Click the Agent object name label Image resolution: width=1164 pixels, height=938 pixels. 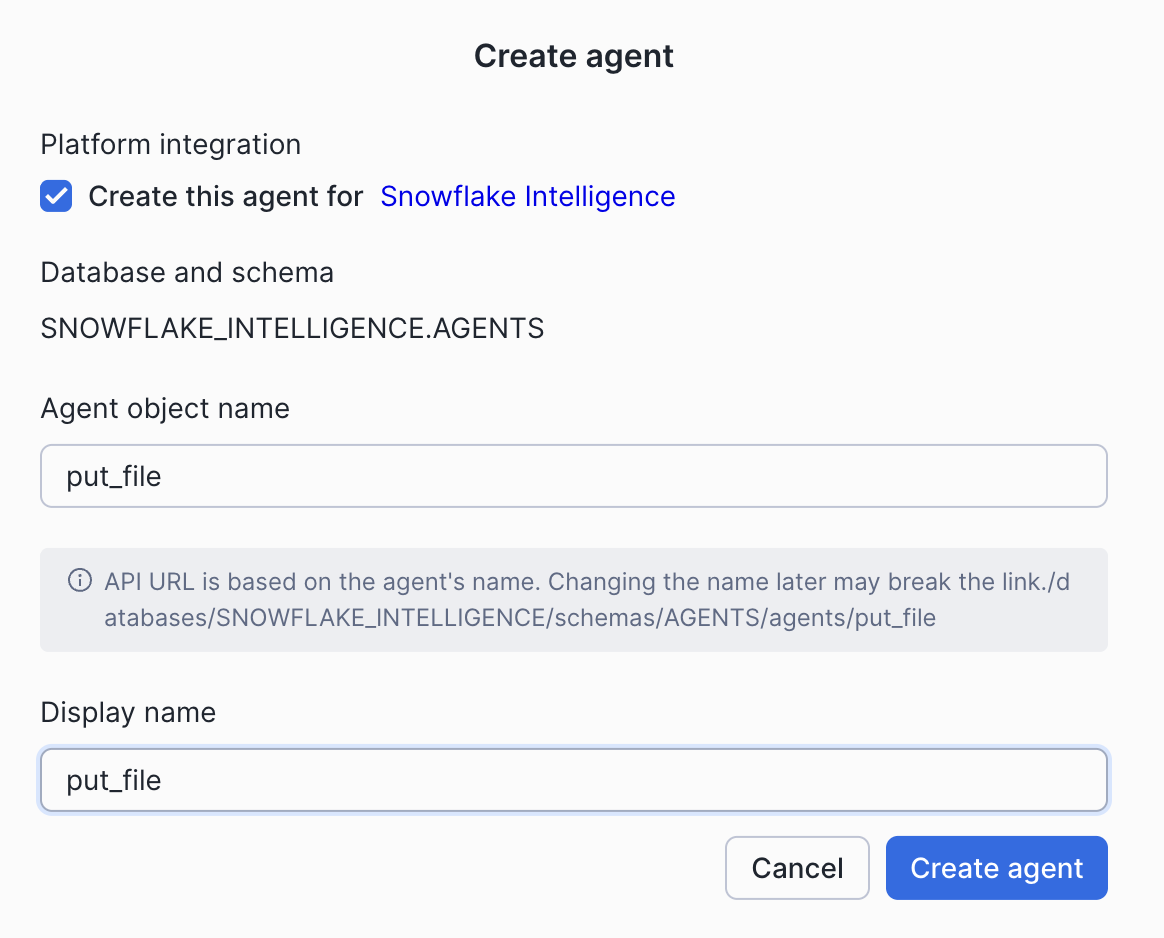click(x=165, y=407)
